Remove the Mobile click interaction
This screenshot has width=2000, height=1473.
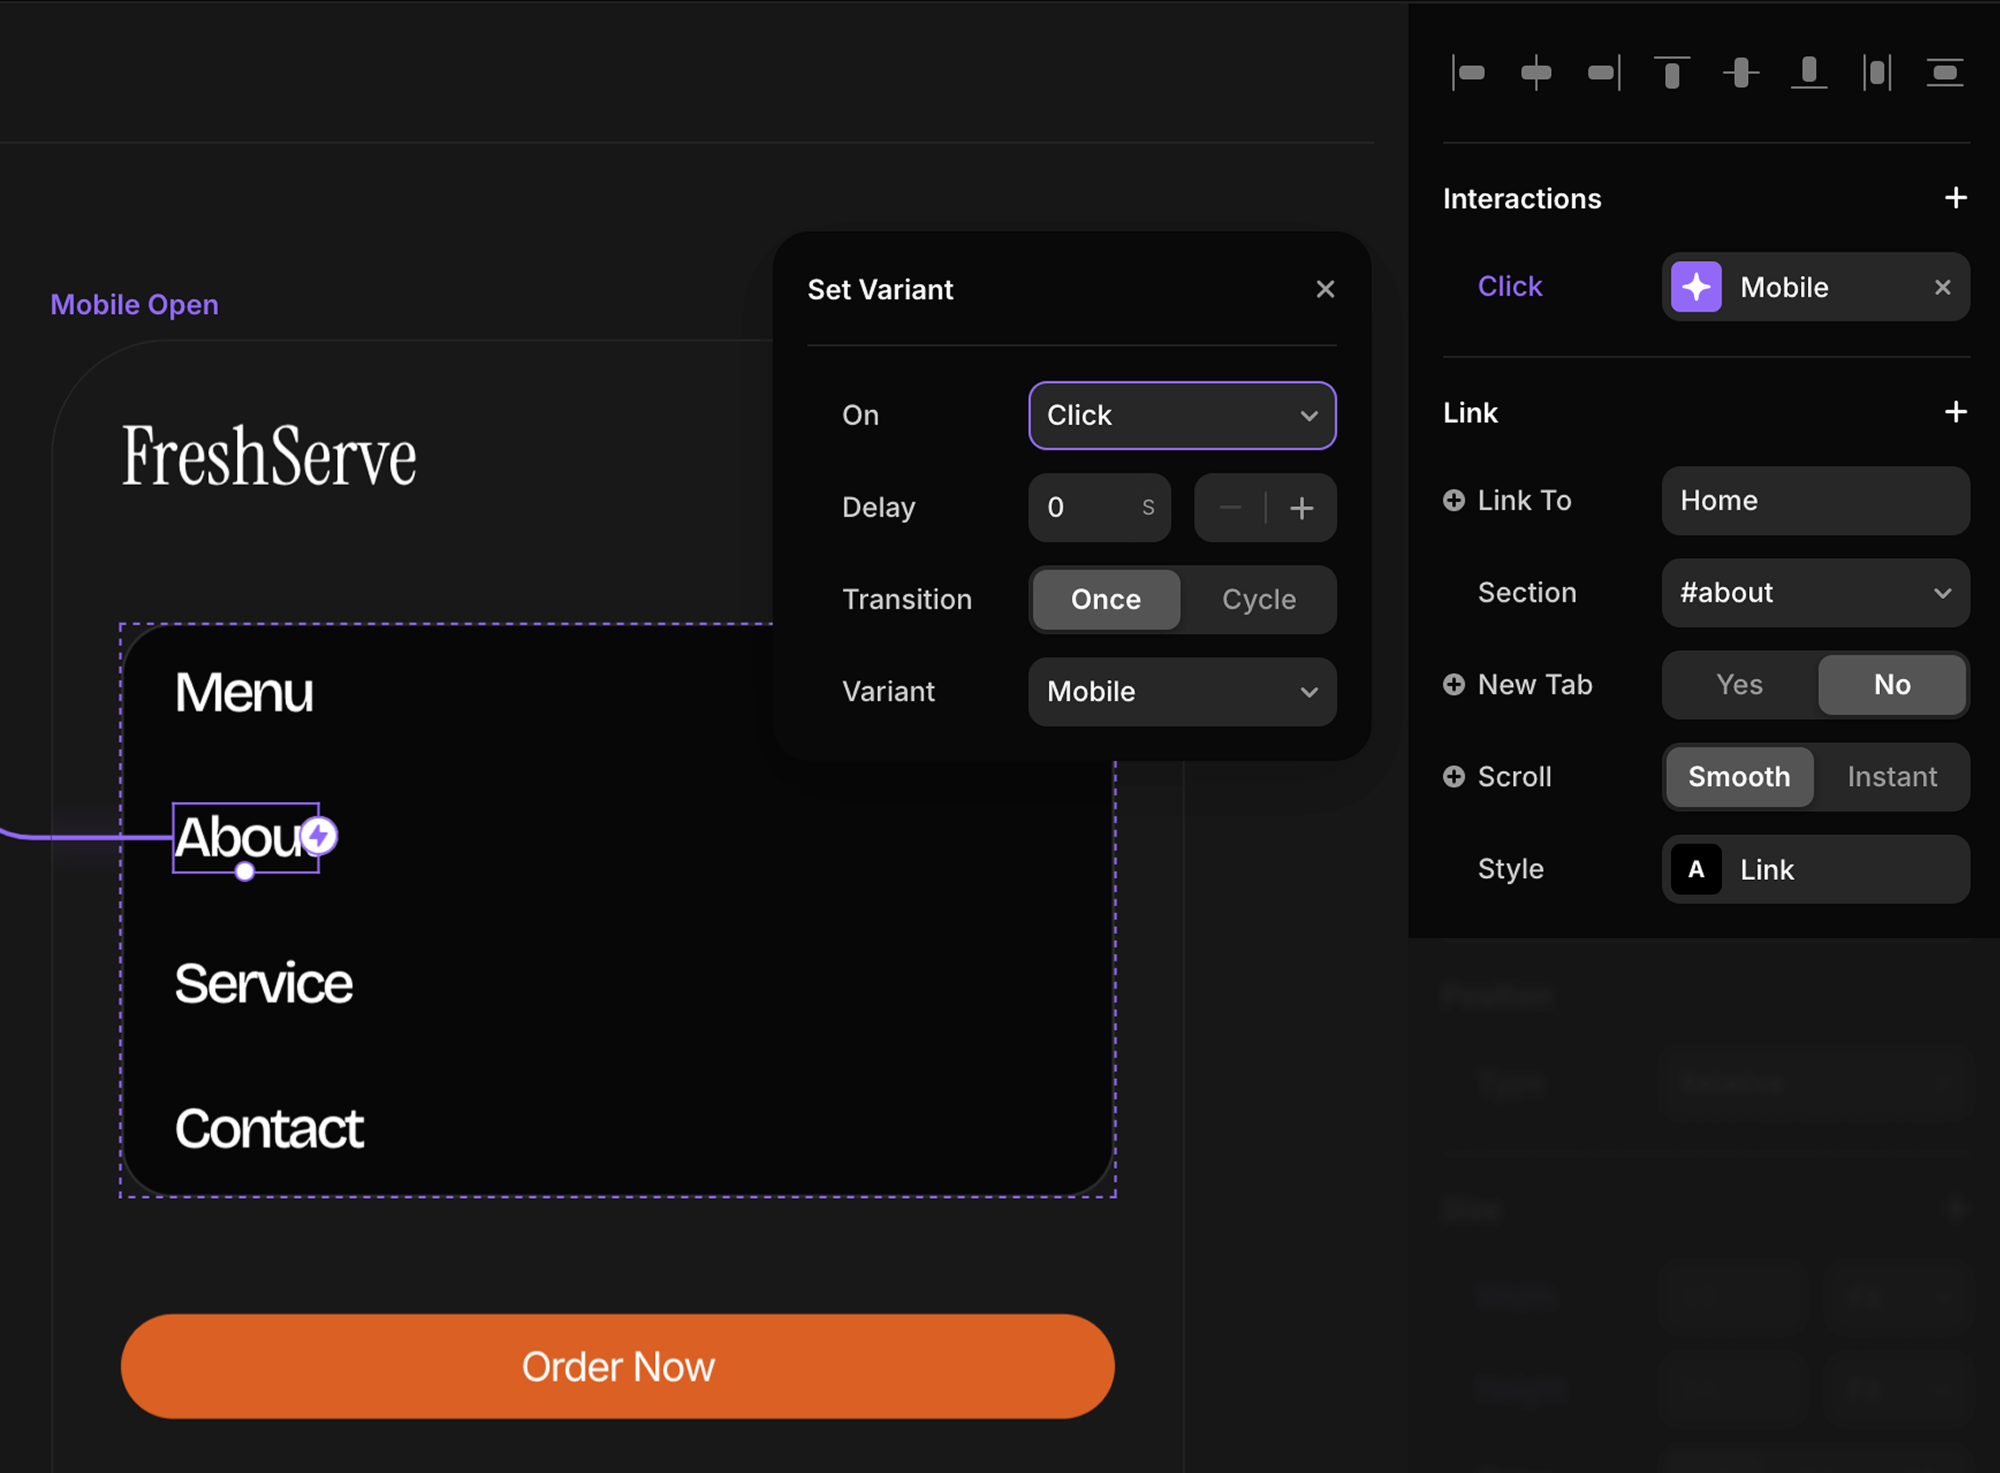tap(1943, 288)
